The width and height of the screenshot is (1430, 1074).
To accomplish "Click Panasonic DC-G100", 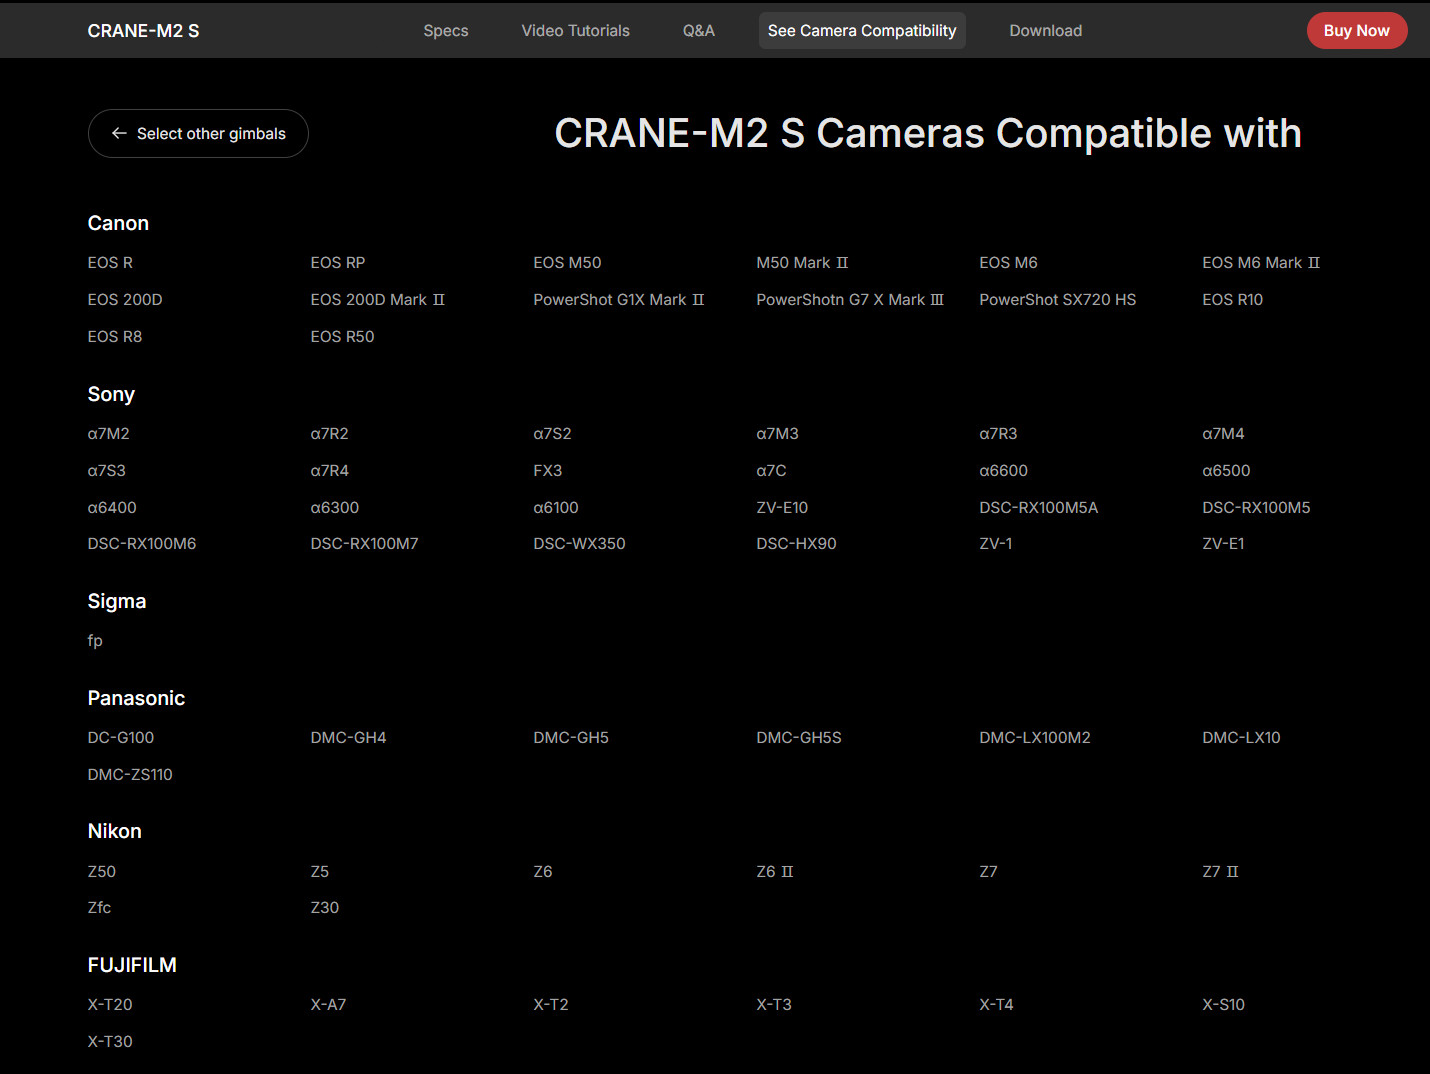I will 121,738.
